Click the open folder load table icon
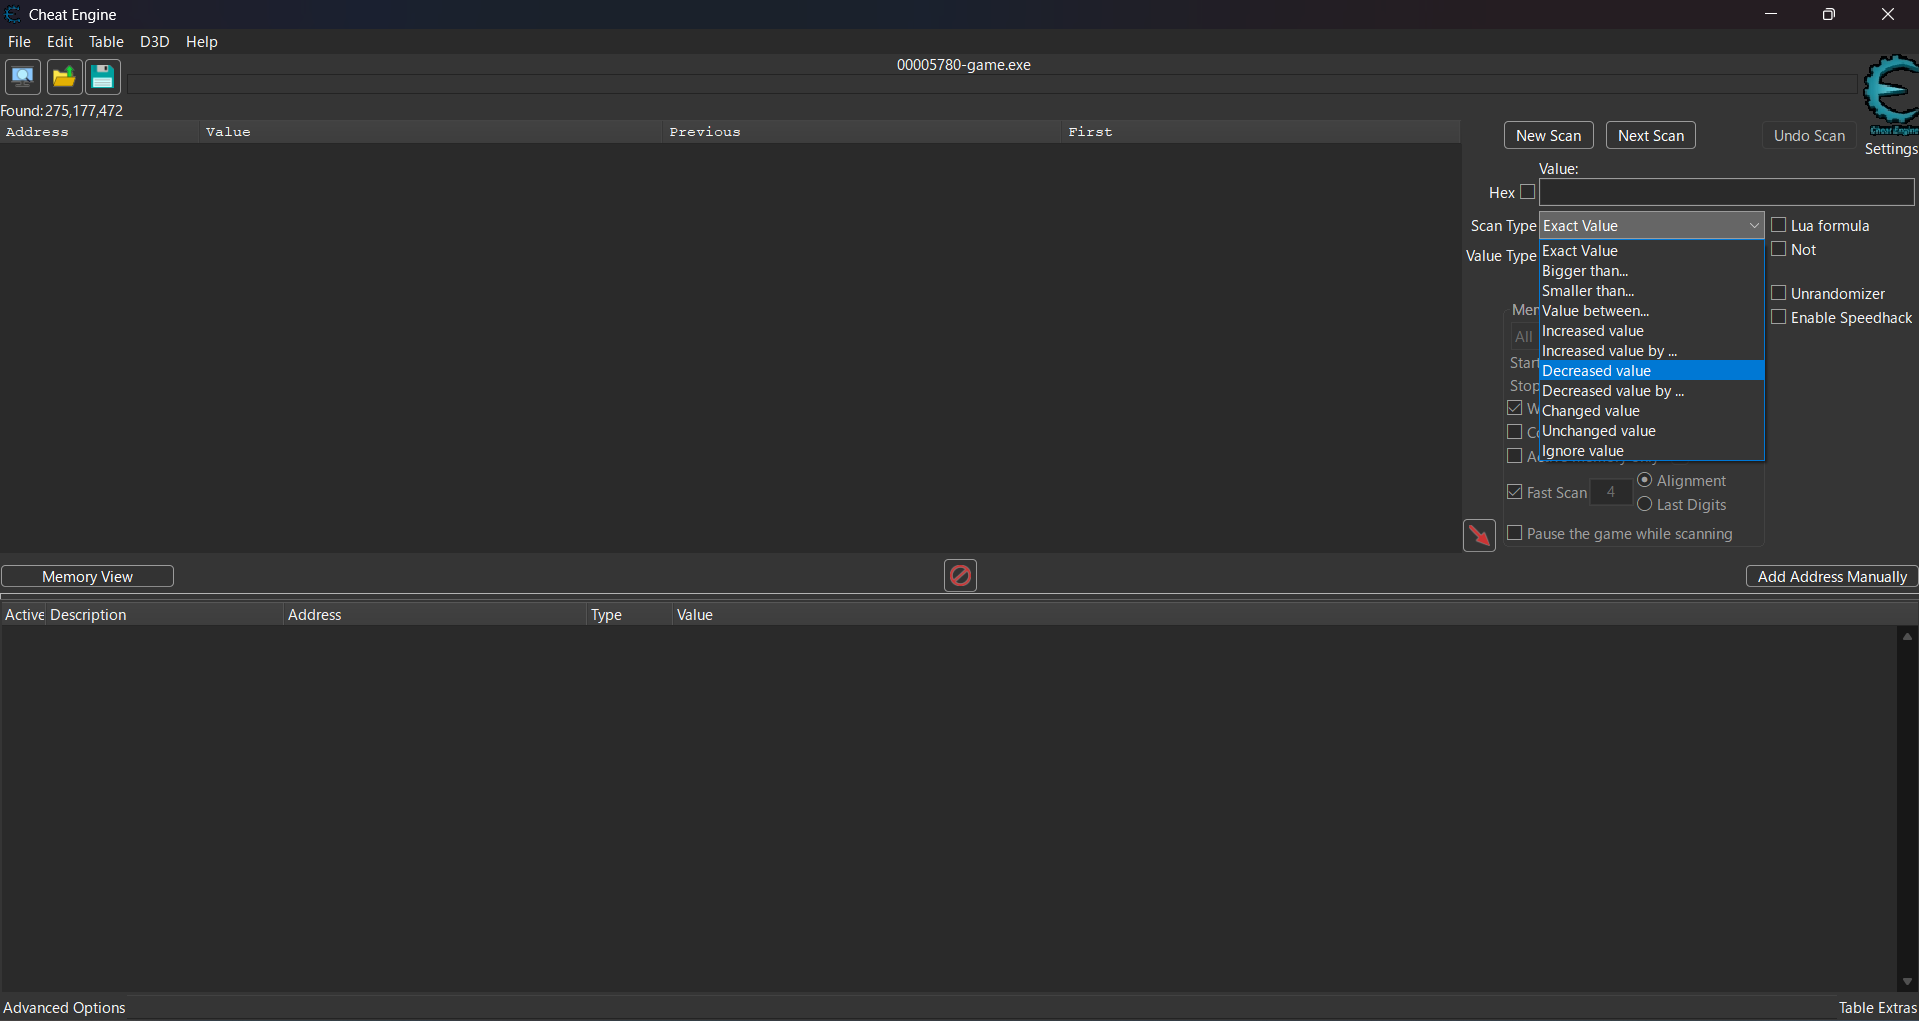1919x1021 pixels. pyautogui.click(x=64, y=77)
